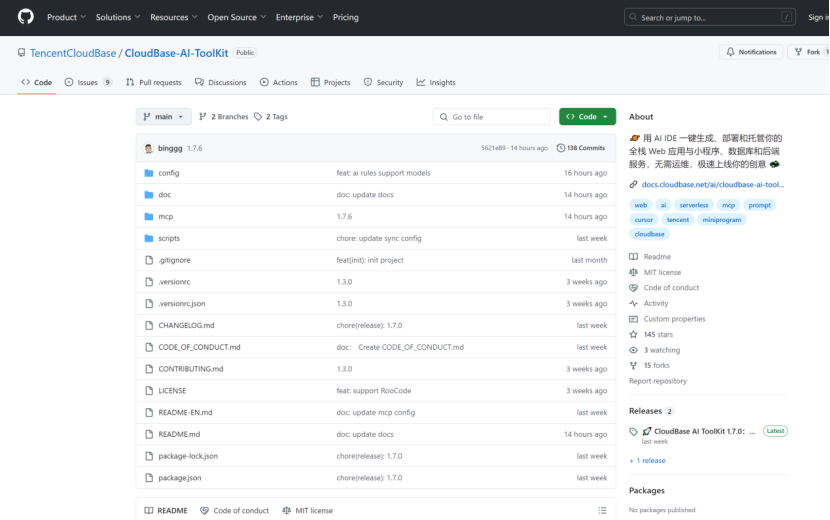Open binggg's profile avatar
Screen dimensions: 830x520
149,148
